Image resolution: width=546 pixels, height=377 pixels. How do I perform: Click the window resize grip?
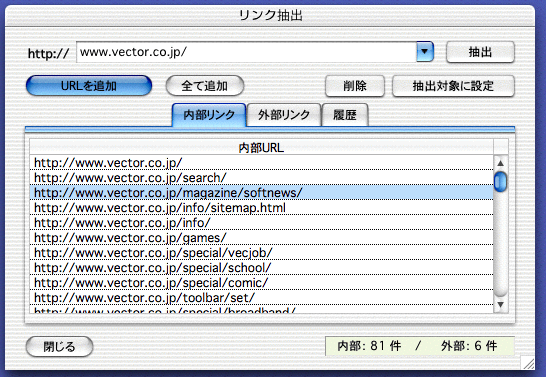pos(529,363)
